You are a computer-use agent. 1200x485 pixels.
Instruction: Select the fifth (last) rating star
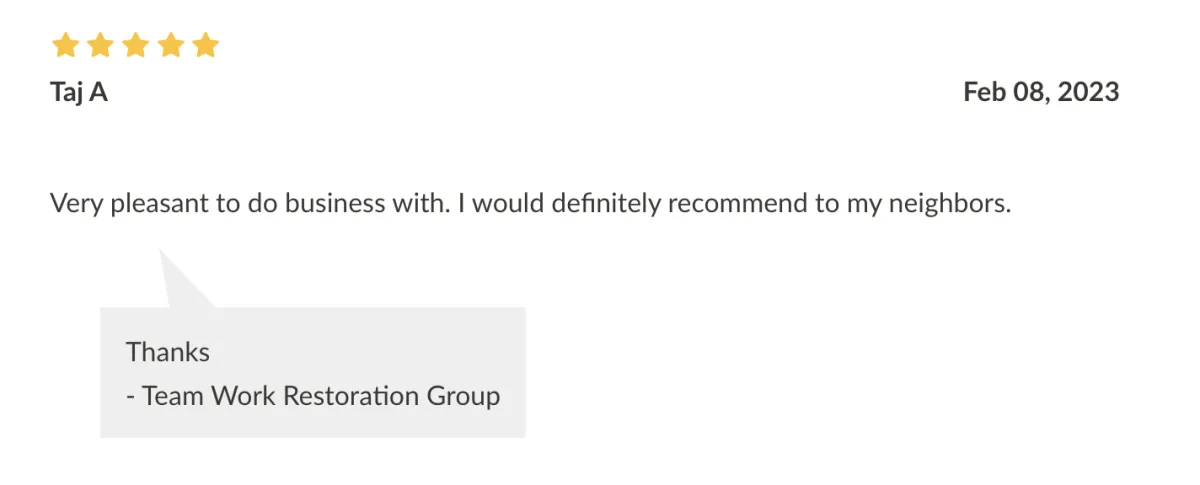click(205, 46)
